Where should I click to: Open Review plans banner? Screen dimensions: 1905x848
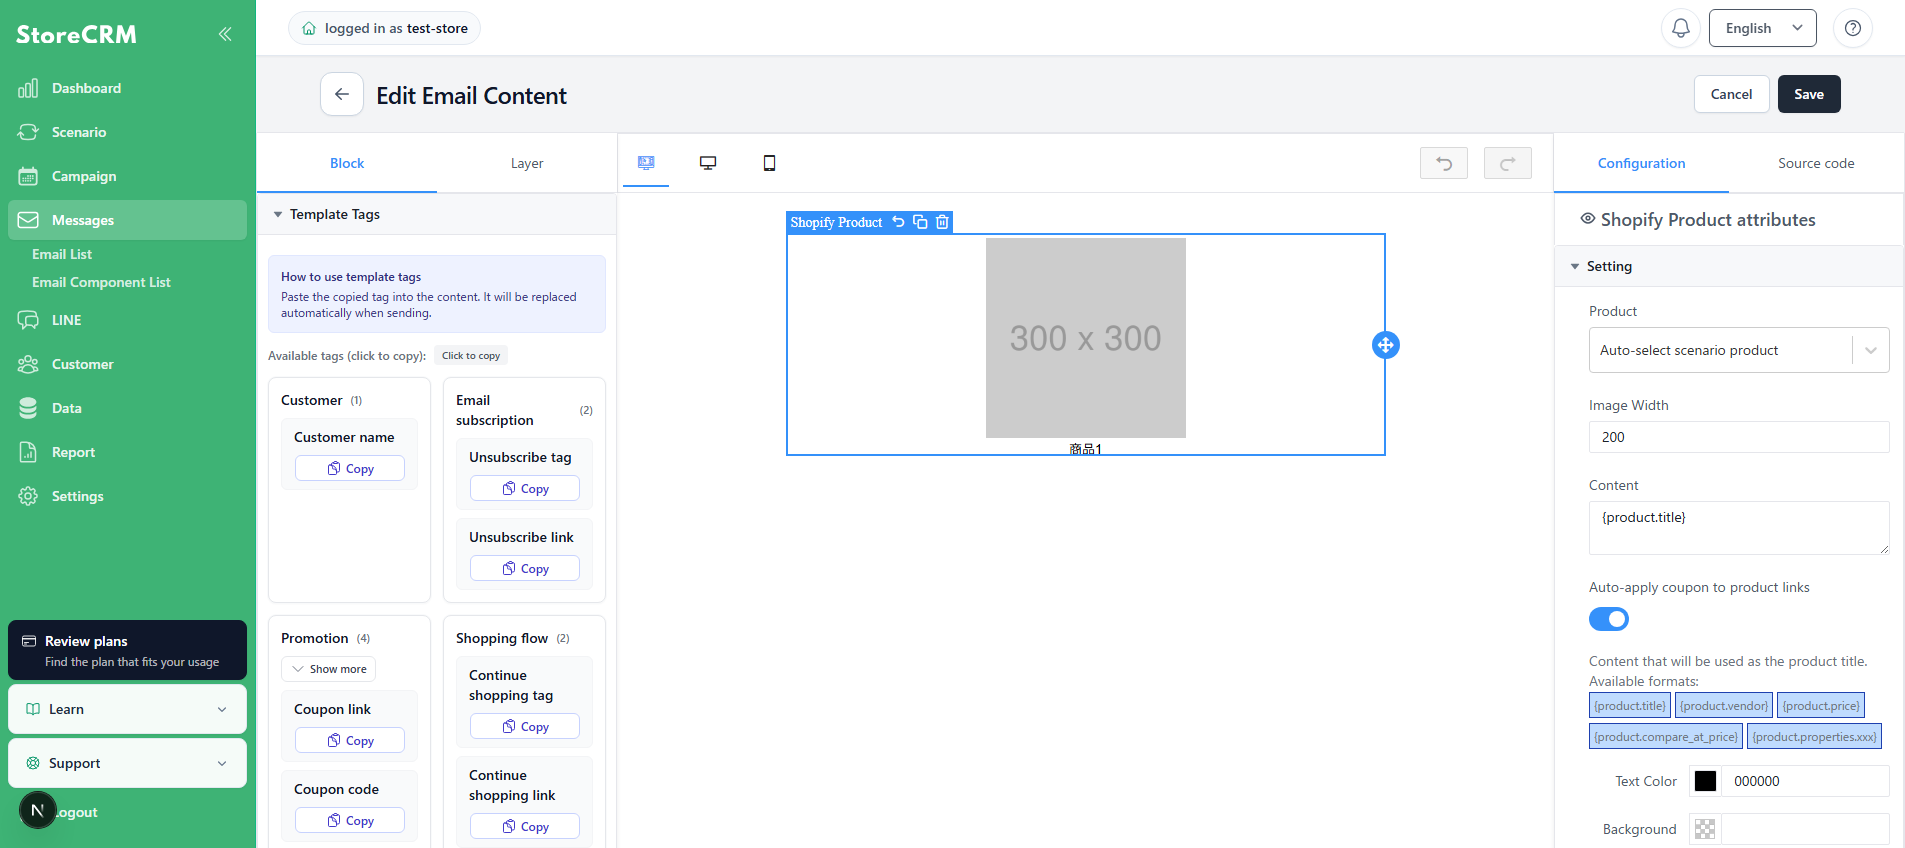[127, 650]
